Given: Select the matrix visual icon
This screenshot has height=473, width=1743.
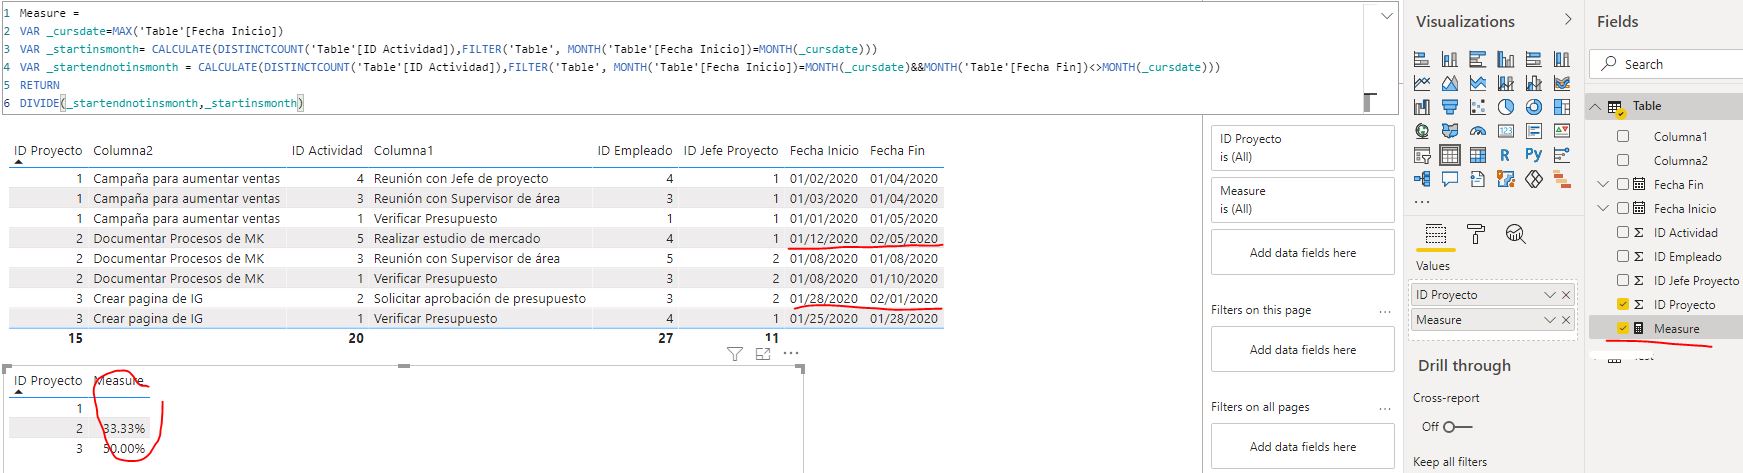Looking at the screenshot, I should click(1477, 155).
